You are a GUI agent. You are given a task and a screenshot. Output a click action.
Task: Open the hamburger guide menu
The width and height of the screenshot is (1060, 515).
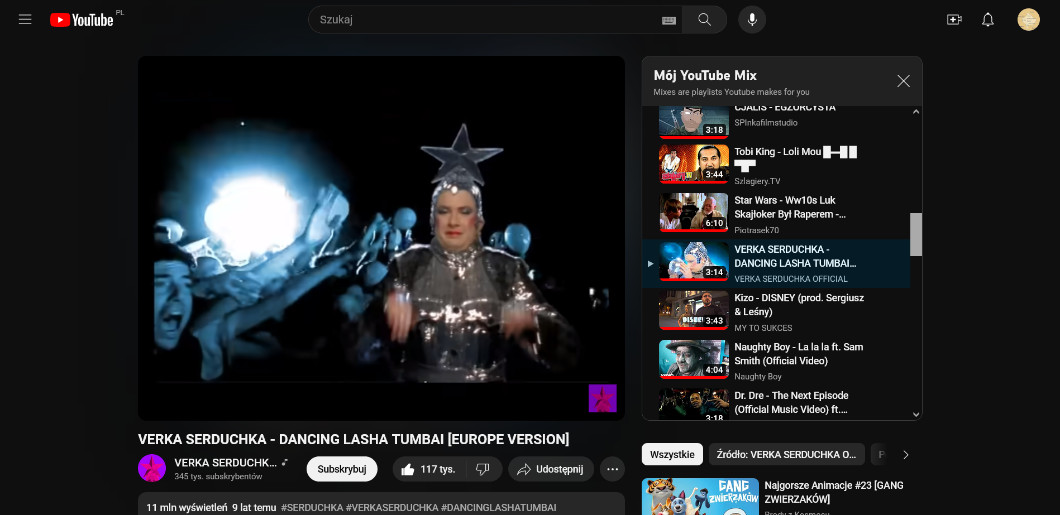pos(25,20)
